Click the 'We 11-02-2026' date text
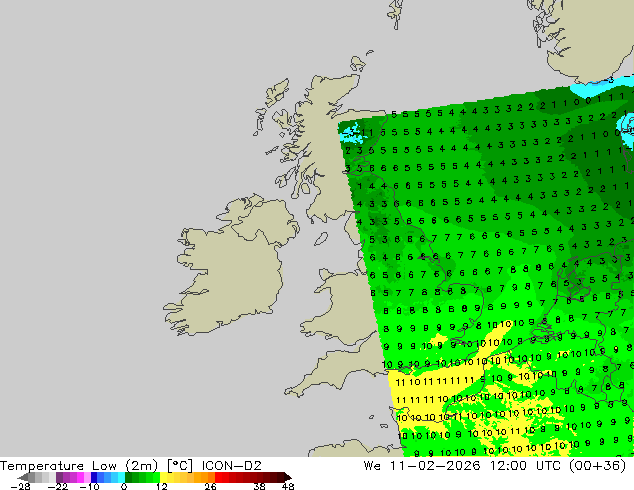 point(422,466)
